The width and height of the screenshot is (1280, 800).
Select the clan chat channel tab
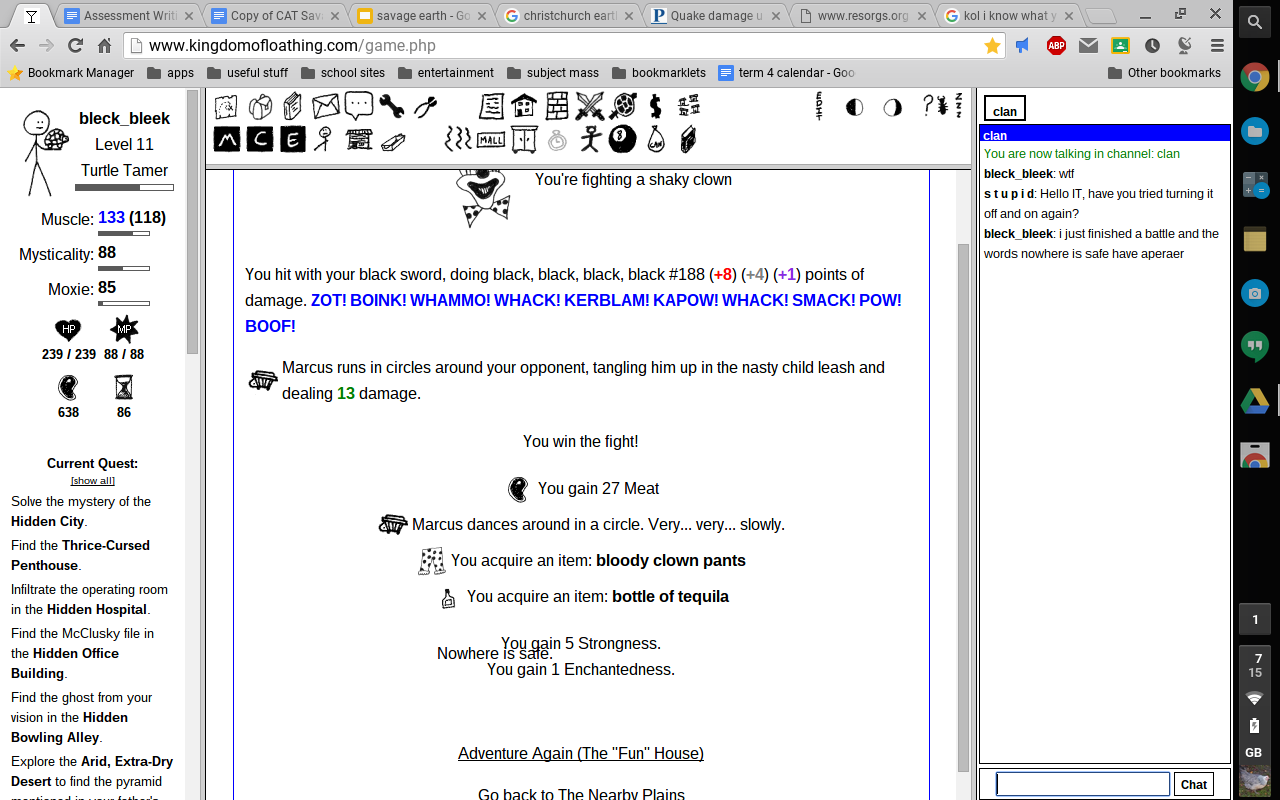(x=1005, y=111)
